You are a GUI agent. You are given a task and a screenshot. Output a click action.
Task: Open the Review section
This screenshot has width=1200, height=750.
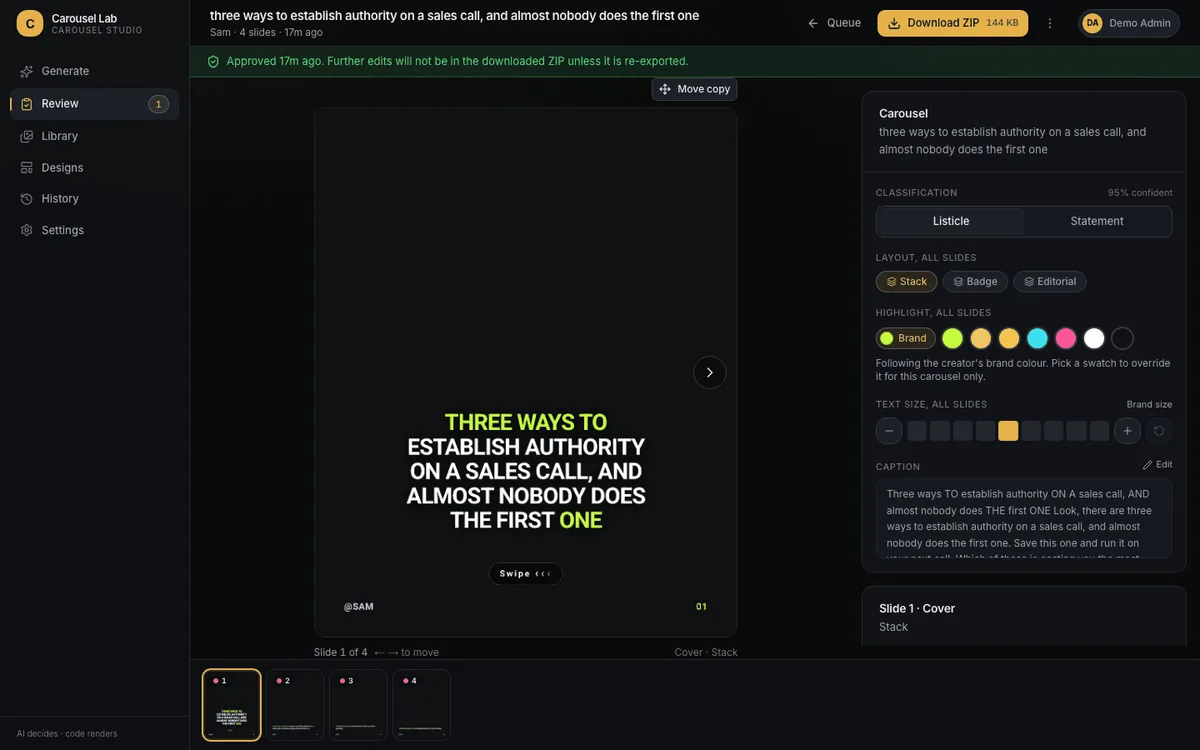point(94,104)
